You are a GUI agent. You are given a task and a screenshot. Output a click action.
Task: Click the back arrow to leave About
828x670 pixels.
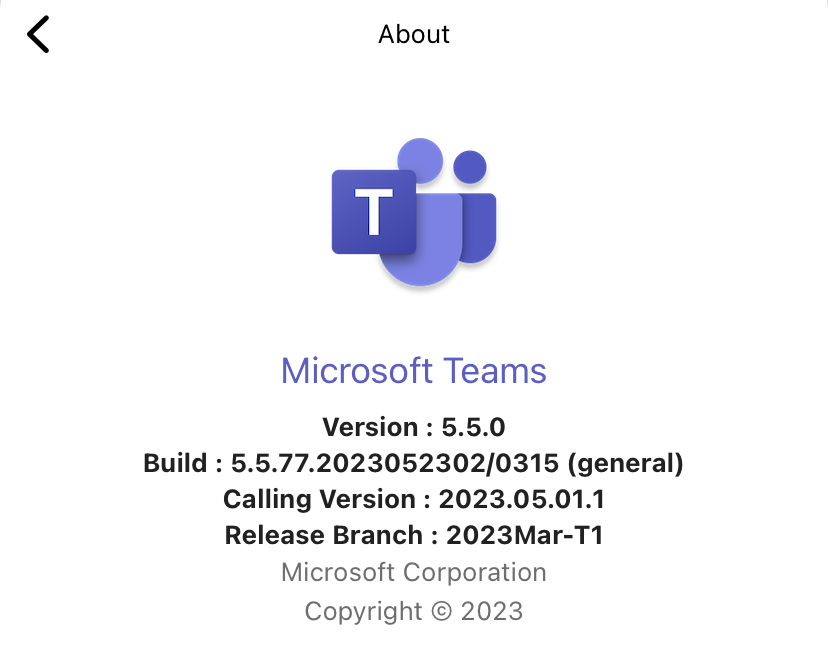(x=37, y=33)
